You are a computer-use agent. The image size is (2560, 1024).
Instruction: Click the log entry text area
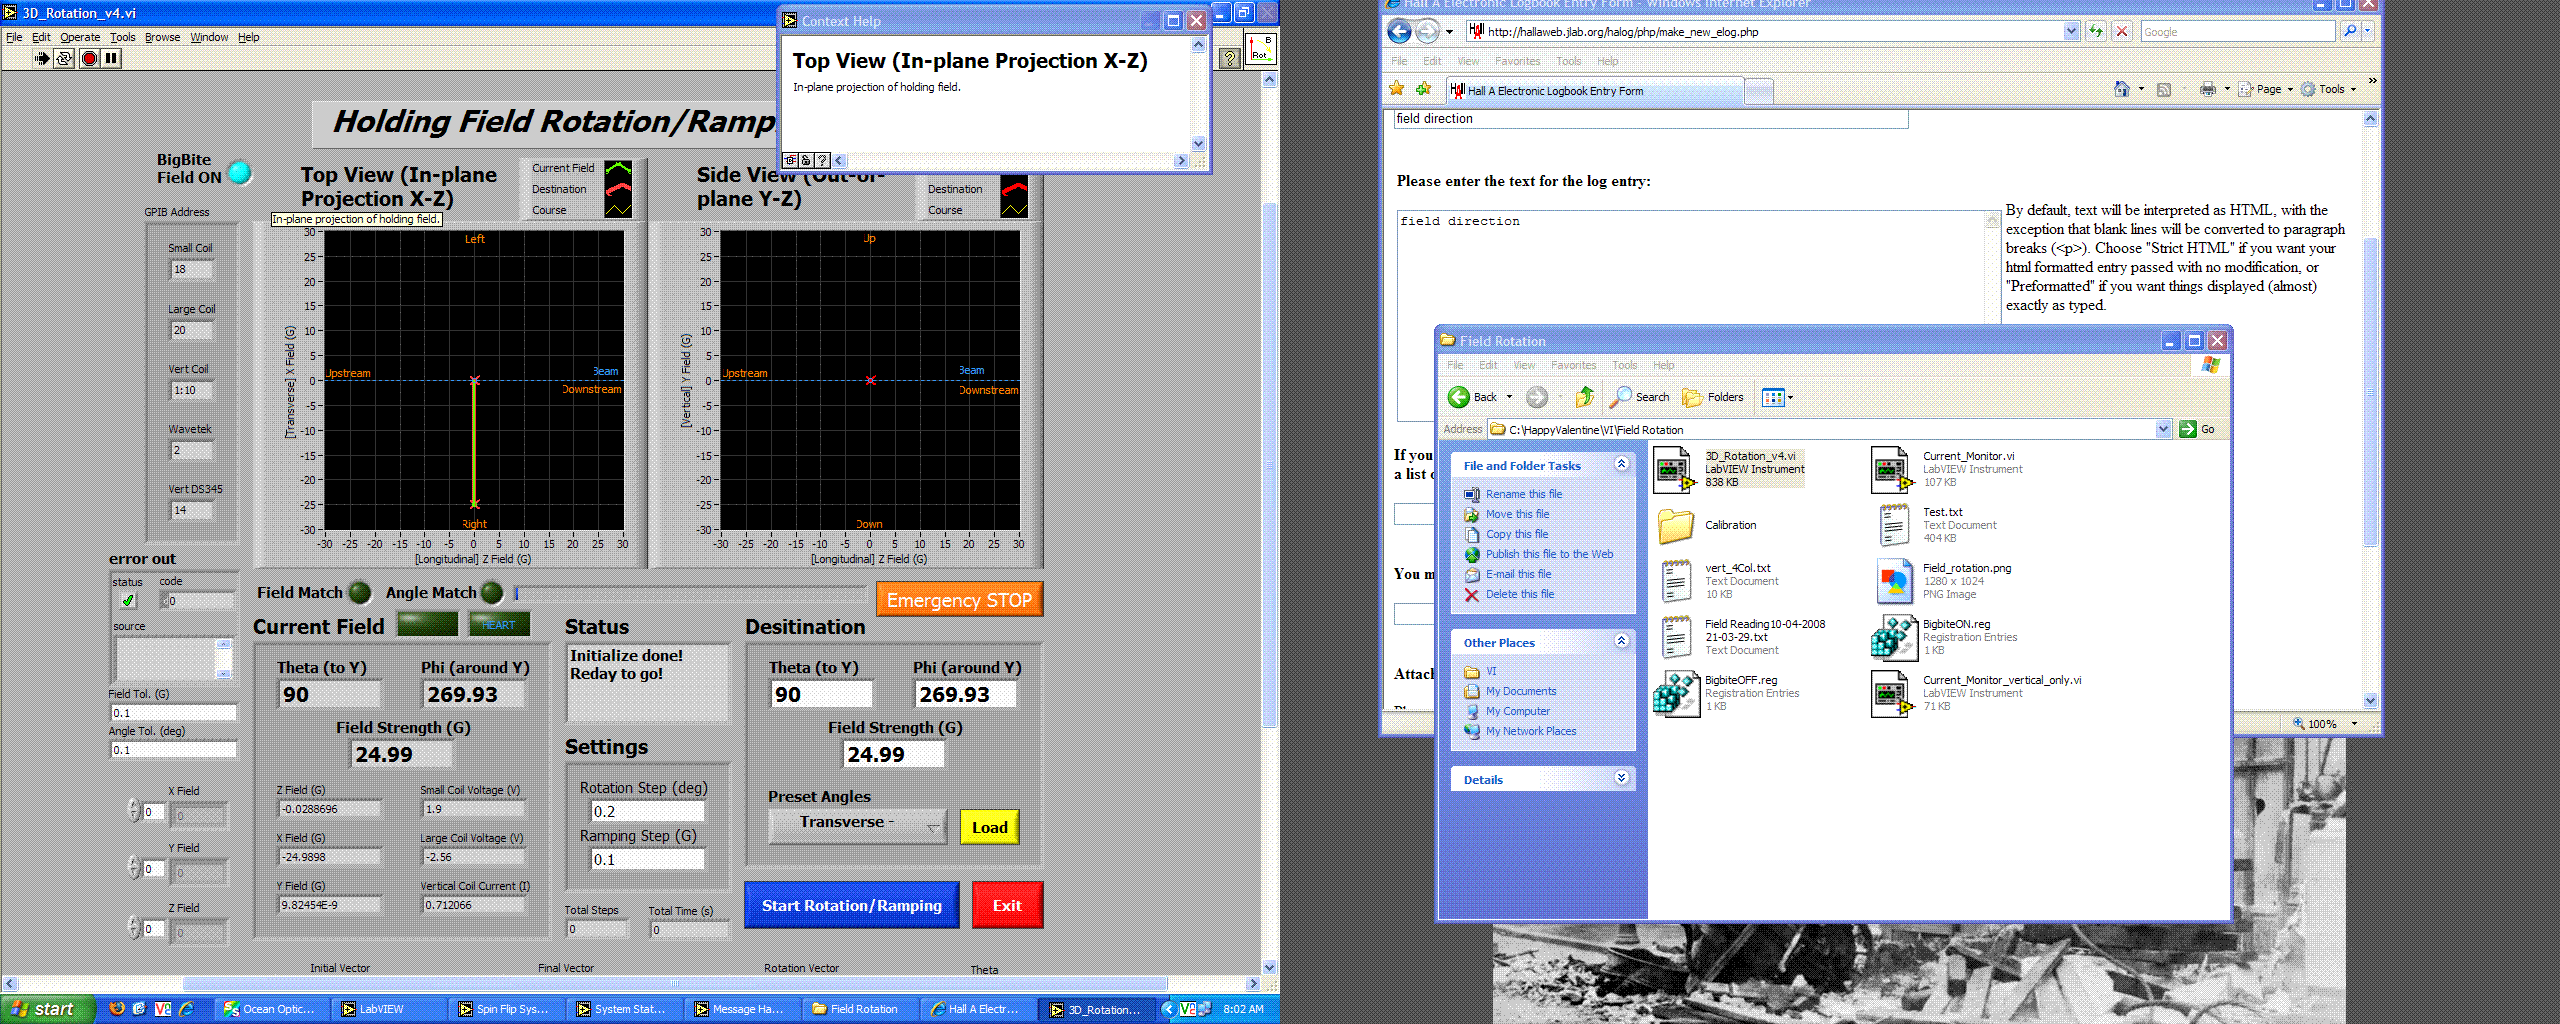1697,315
